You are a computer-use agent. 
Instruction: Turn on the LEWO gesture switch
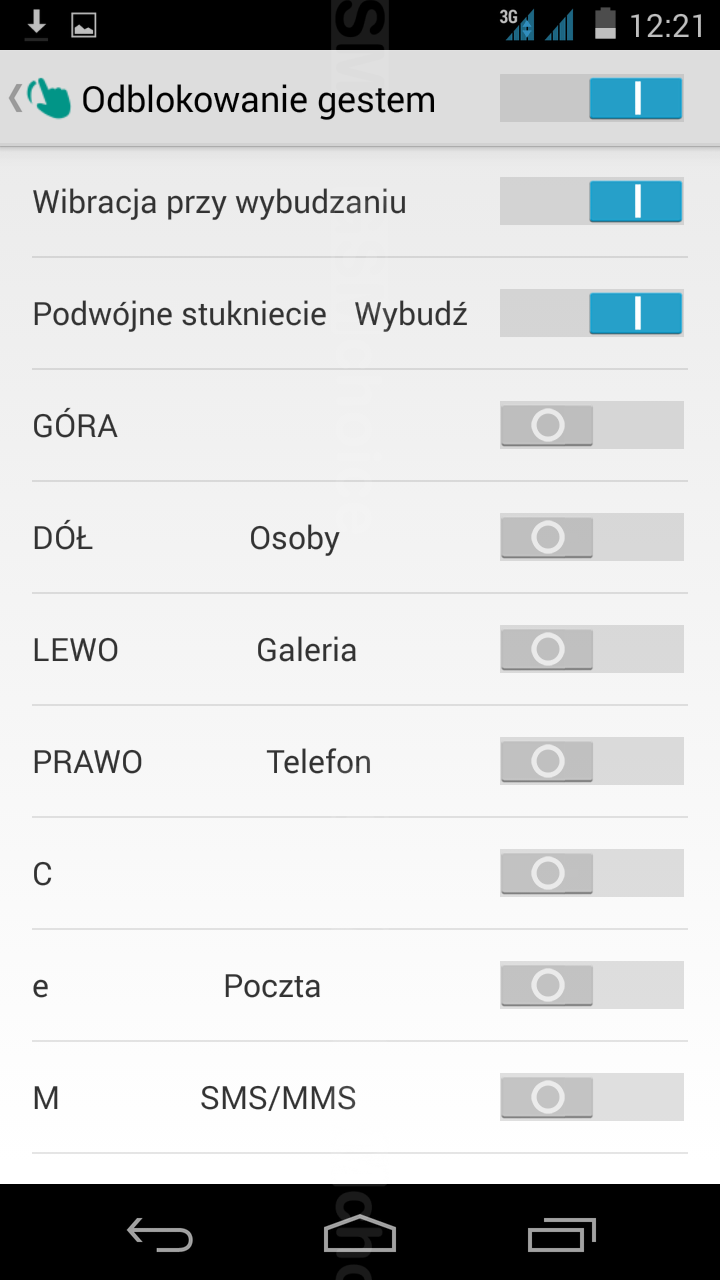[591, 649]
